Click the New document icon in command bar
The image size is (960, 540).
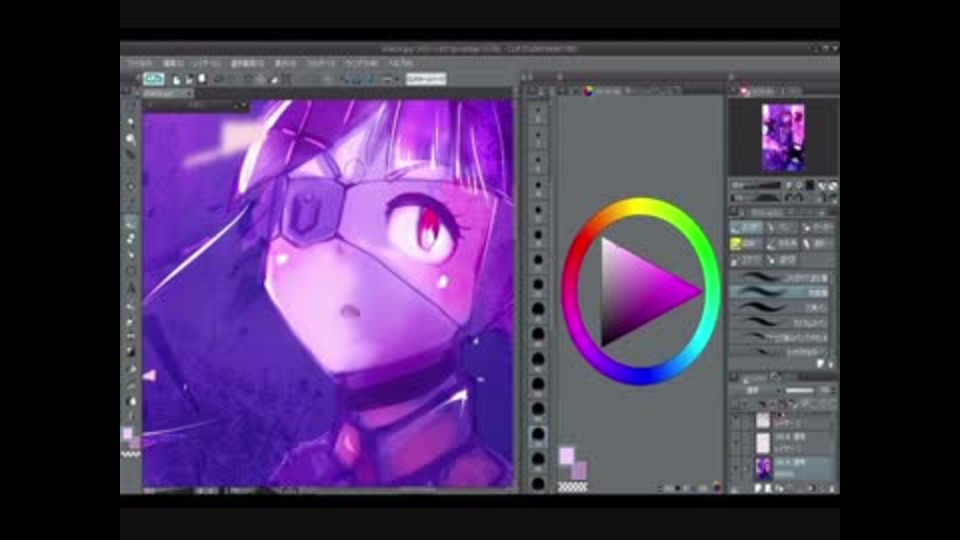click(x=176, y=79)
